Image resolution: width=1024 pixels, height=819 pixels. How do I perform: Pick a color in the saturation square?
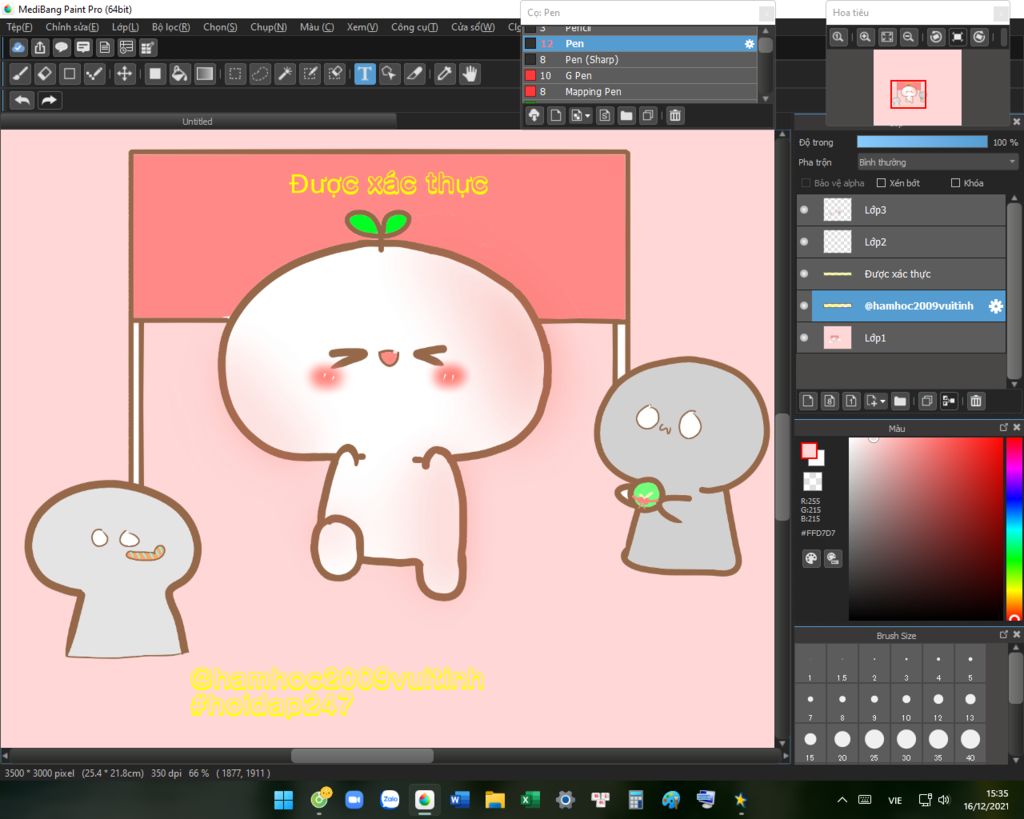(925, 529)
